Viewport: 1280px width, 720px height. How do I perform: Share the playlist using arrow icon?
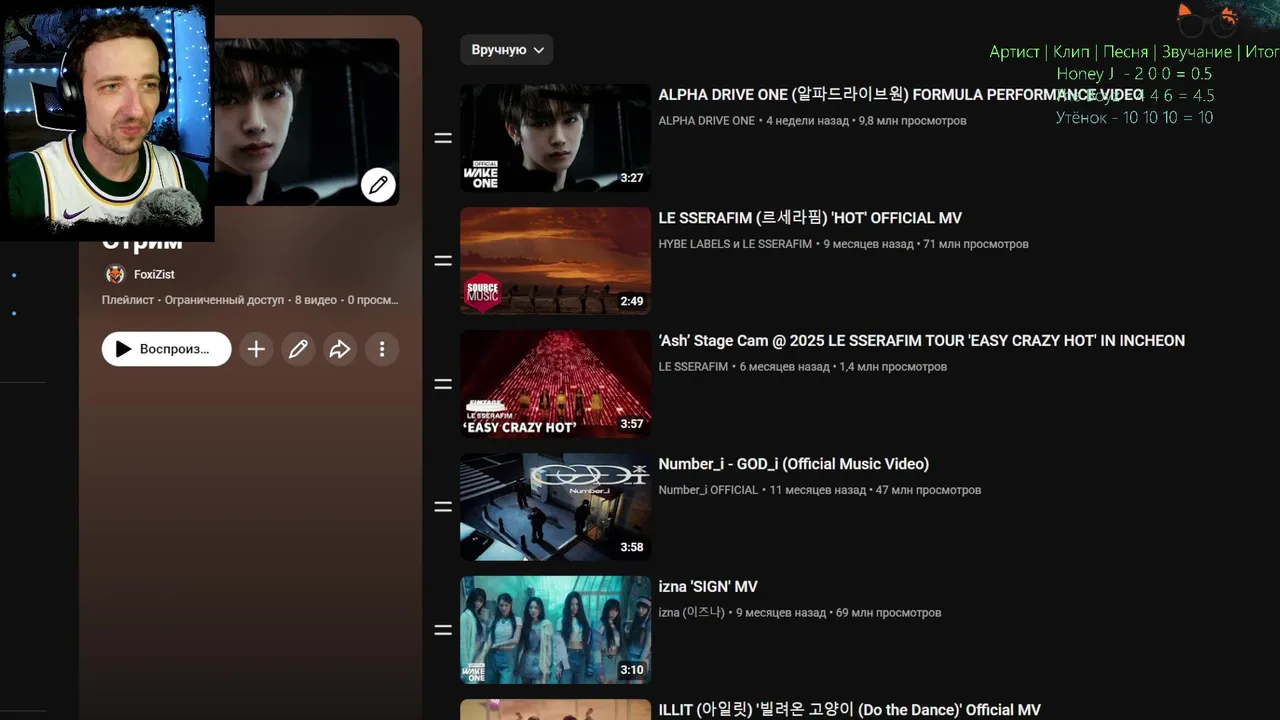click(340, 349)
